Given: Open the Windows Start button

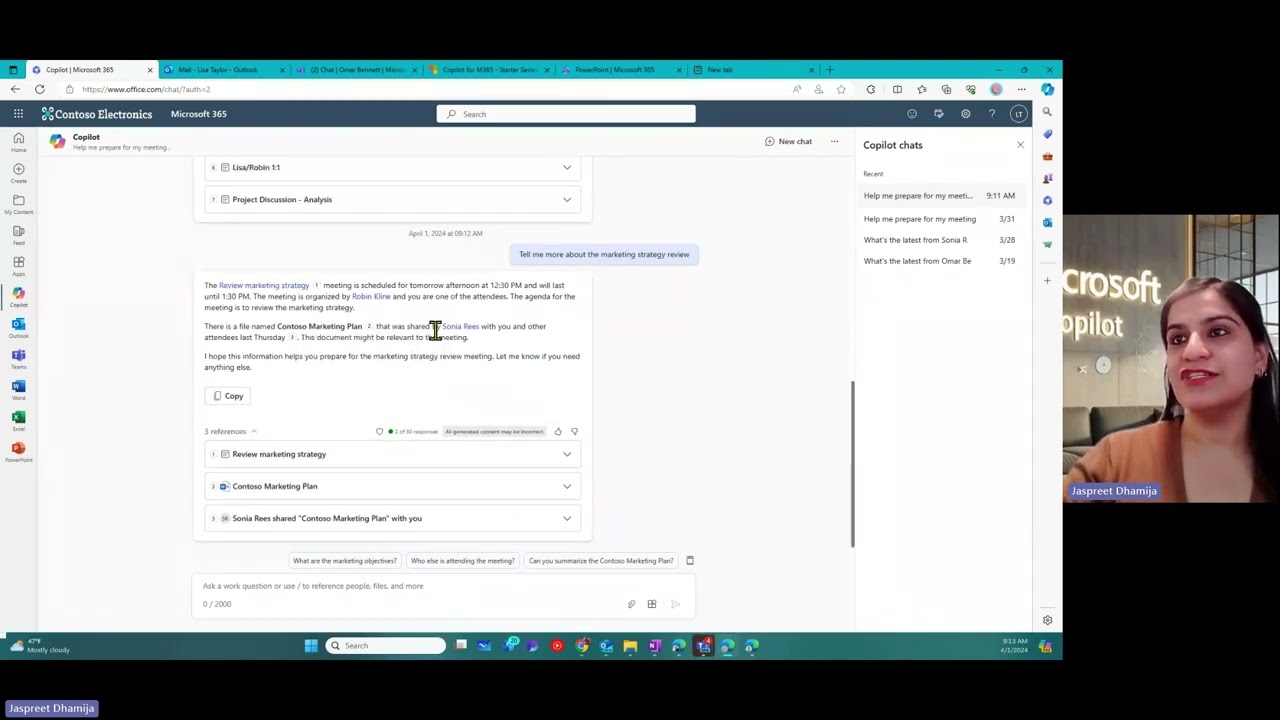Looking at the screenshot, I should [311, 646].
